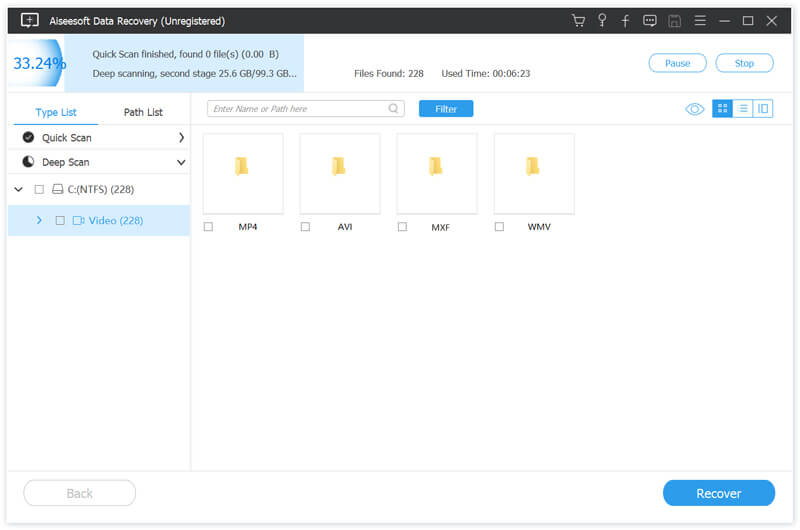Viewport: 800px width, 530px height.
Task: Switch to the Path List tab
Action: point(143,112)
